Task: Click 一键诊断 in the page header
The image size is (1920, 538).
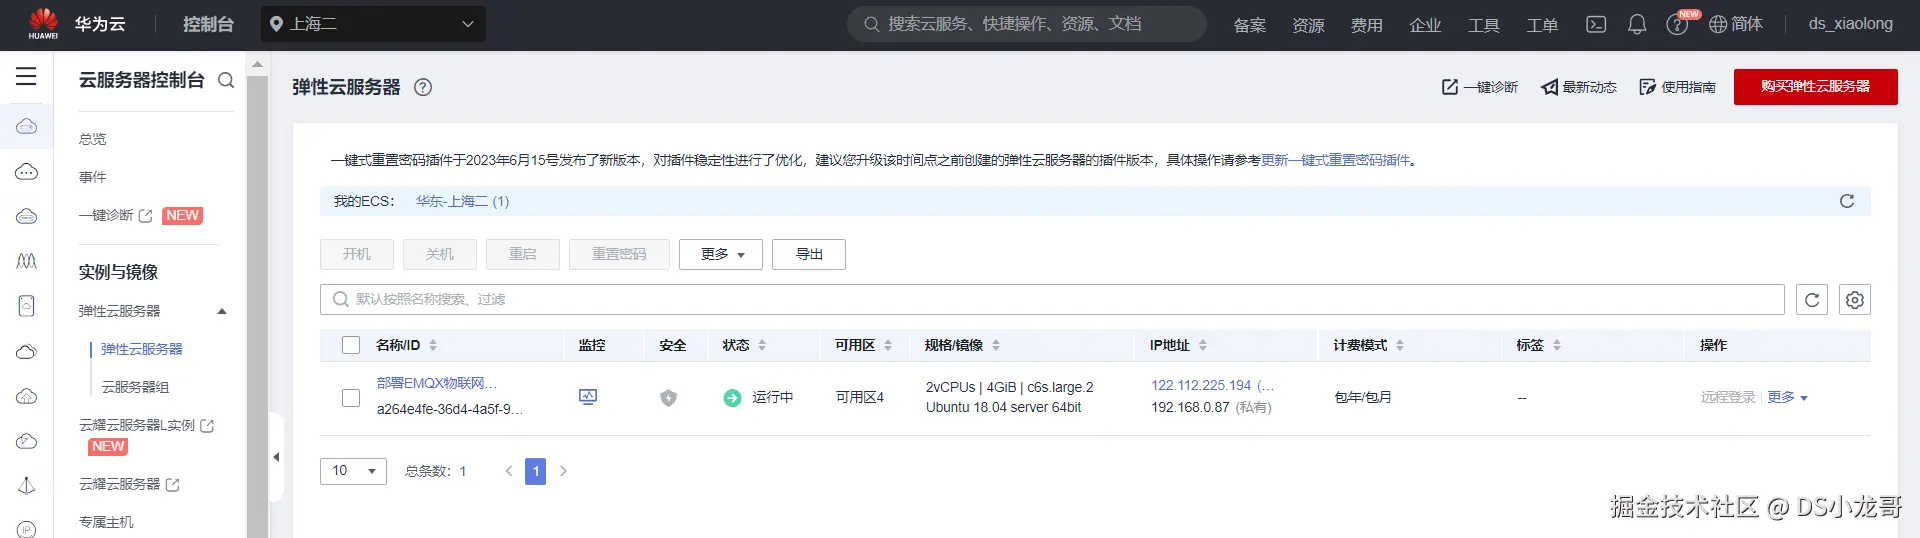Action: click(1480, 87)
